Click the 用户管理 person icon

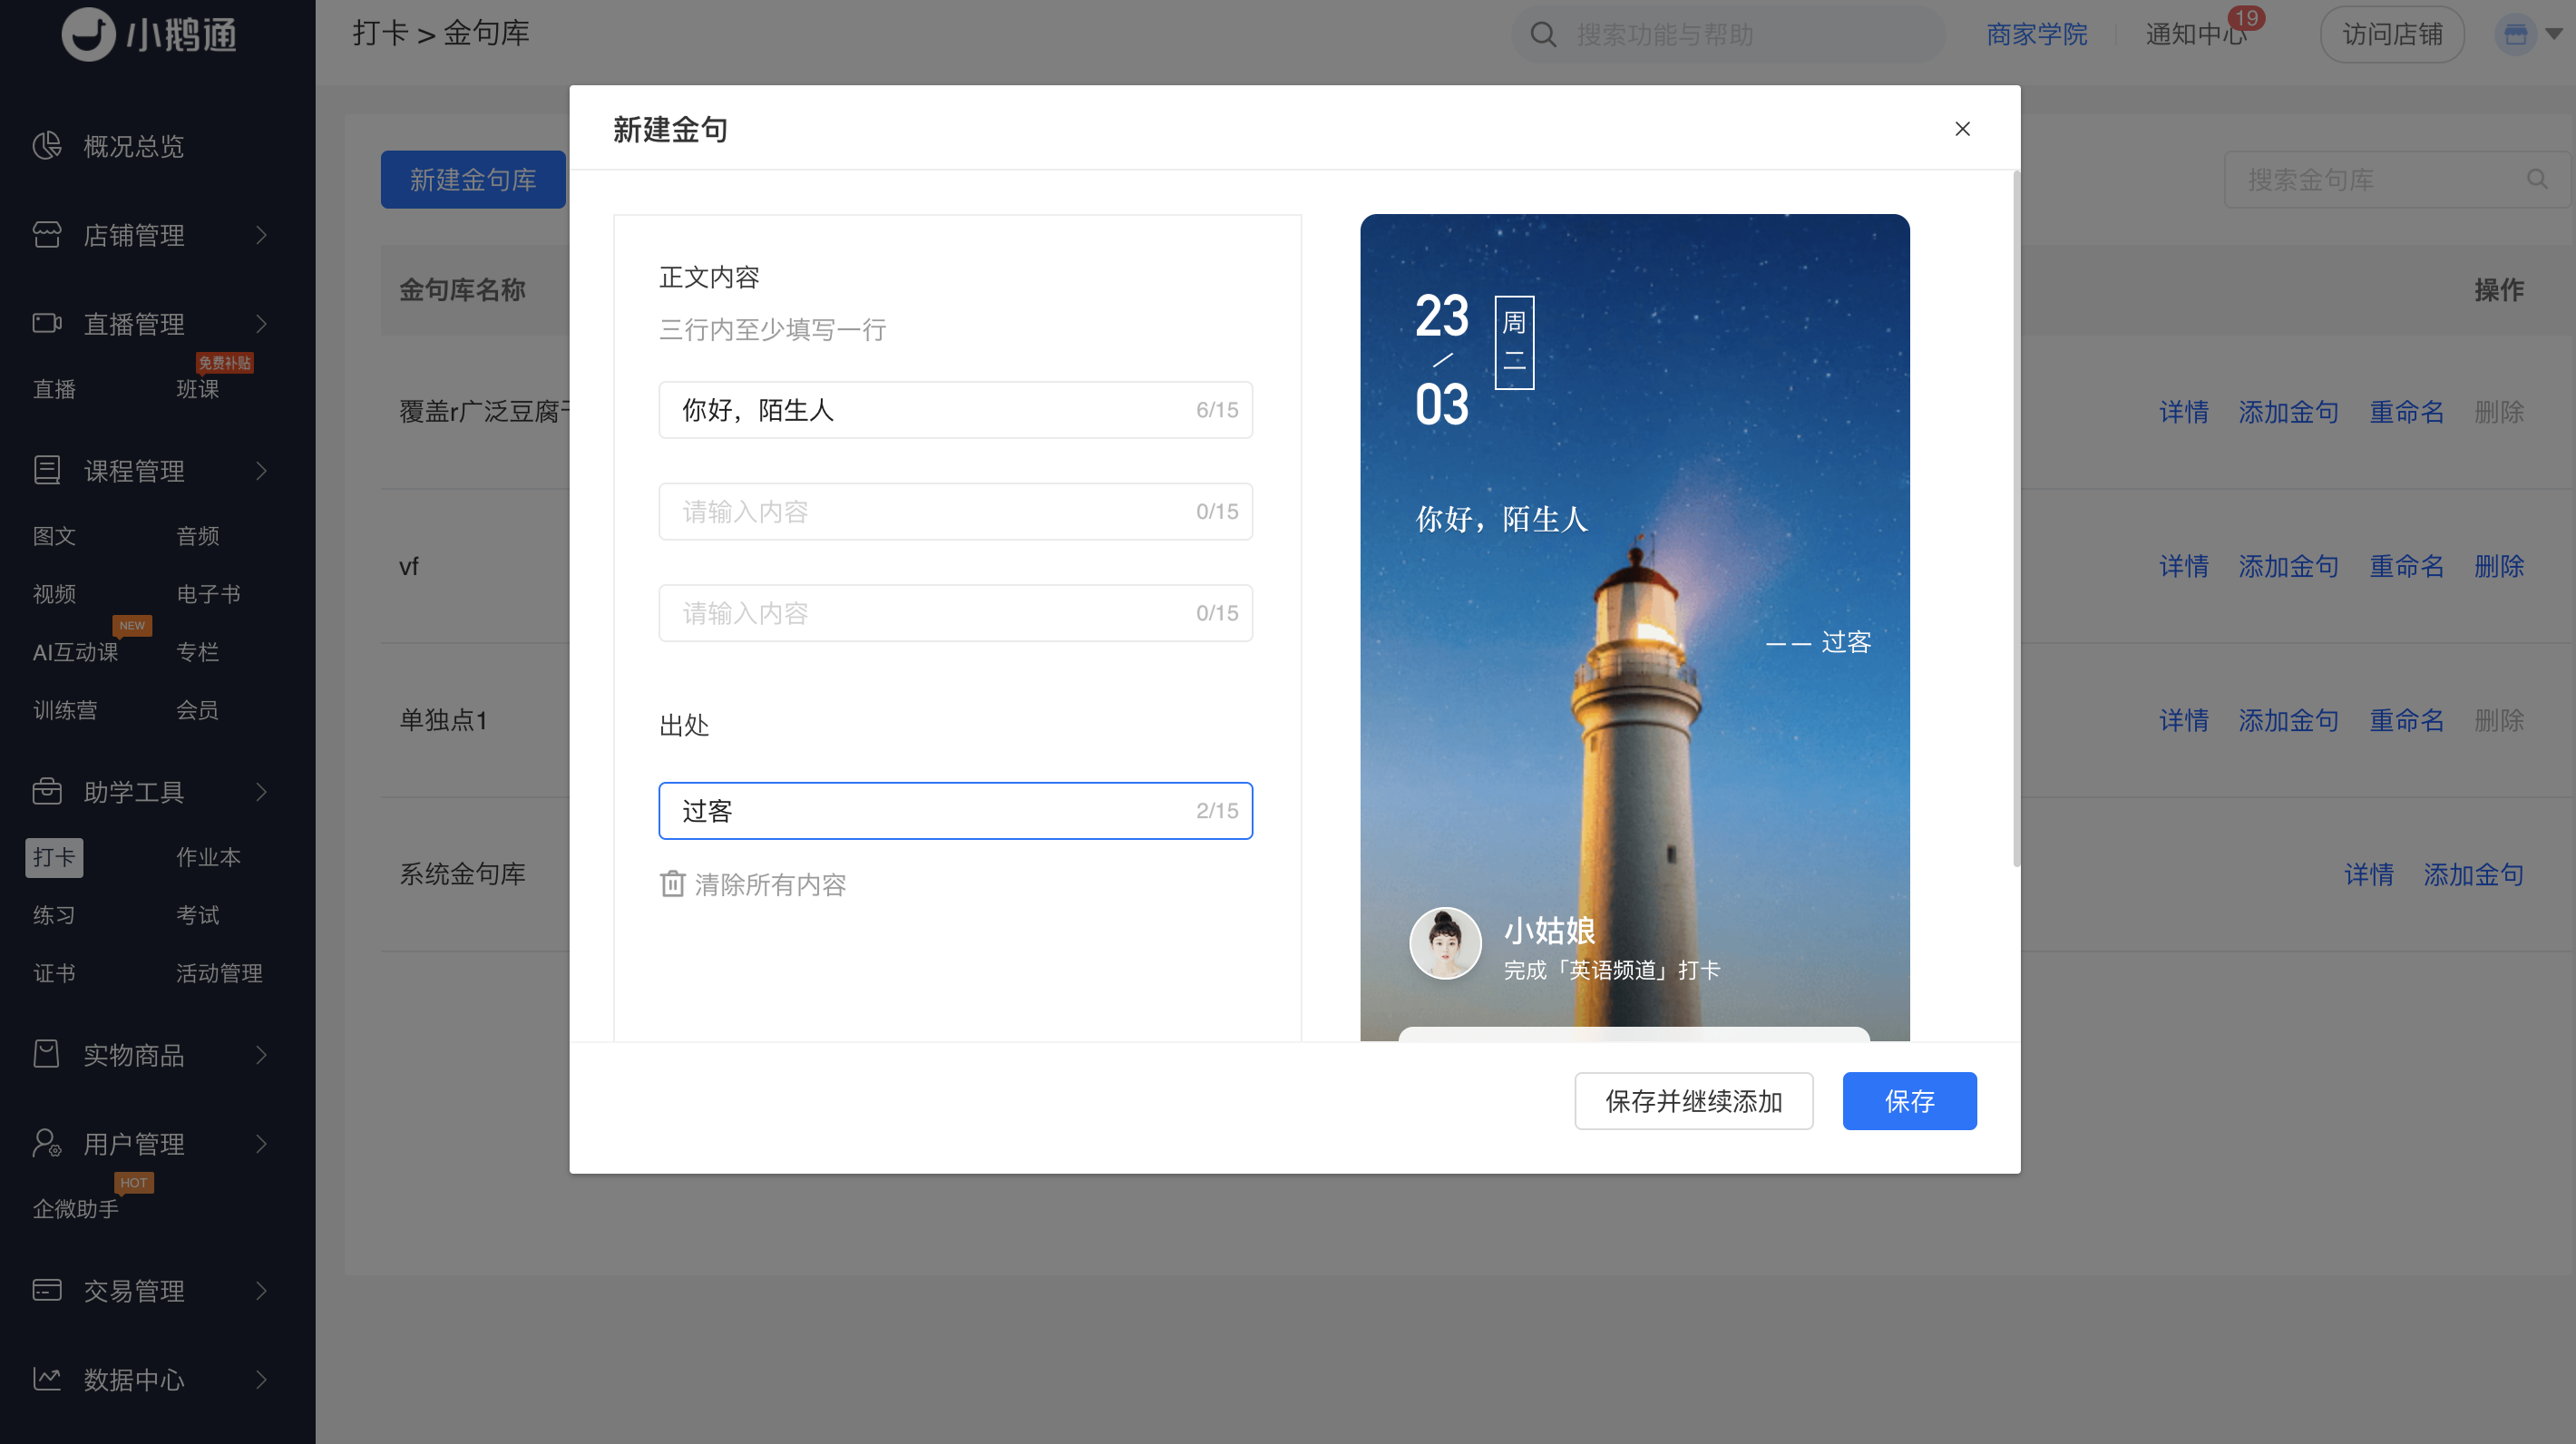tap(47, 1142)
